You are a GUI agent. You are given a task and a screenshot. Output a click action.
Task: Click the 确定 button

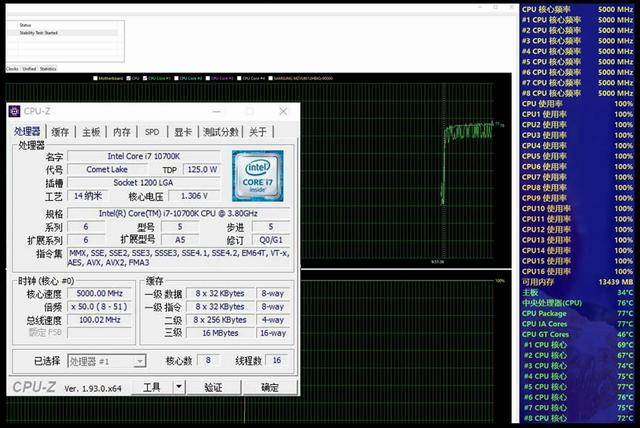click(x=270, y=387)
